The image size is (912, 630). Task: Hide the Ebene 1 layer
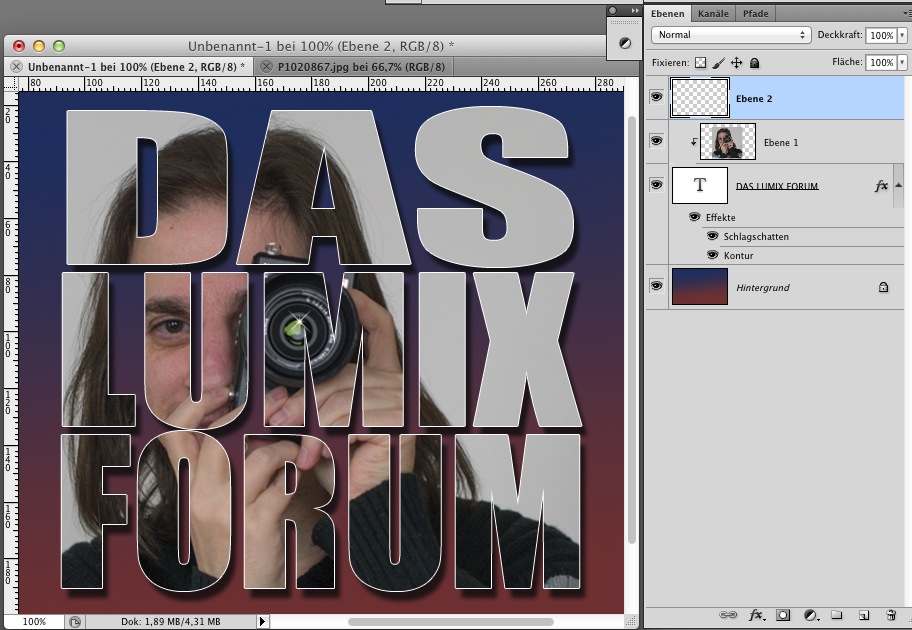click(x=656, y=140)
